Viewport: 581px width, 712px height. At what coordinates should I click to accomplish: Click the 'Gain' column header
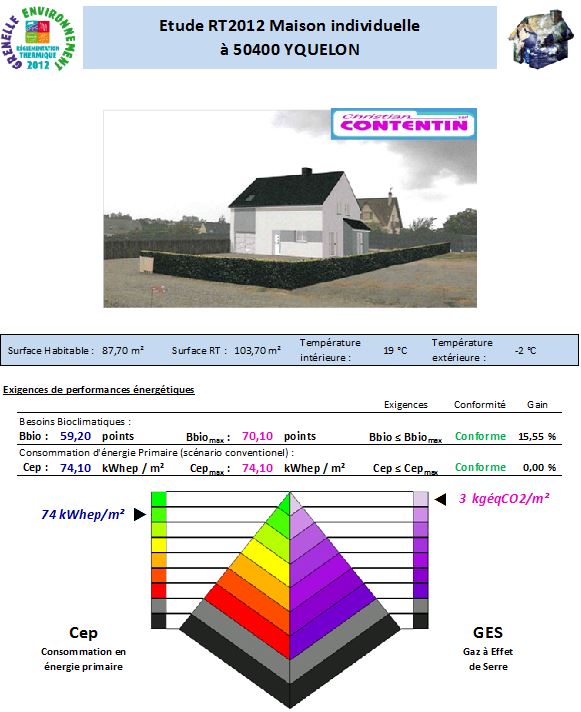coord(537,404)
